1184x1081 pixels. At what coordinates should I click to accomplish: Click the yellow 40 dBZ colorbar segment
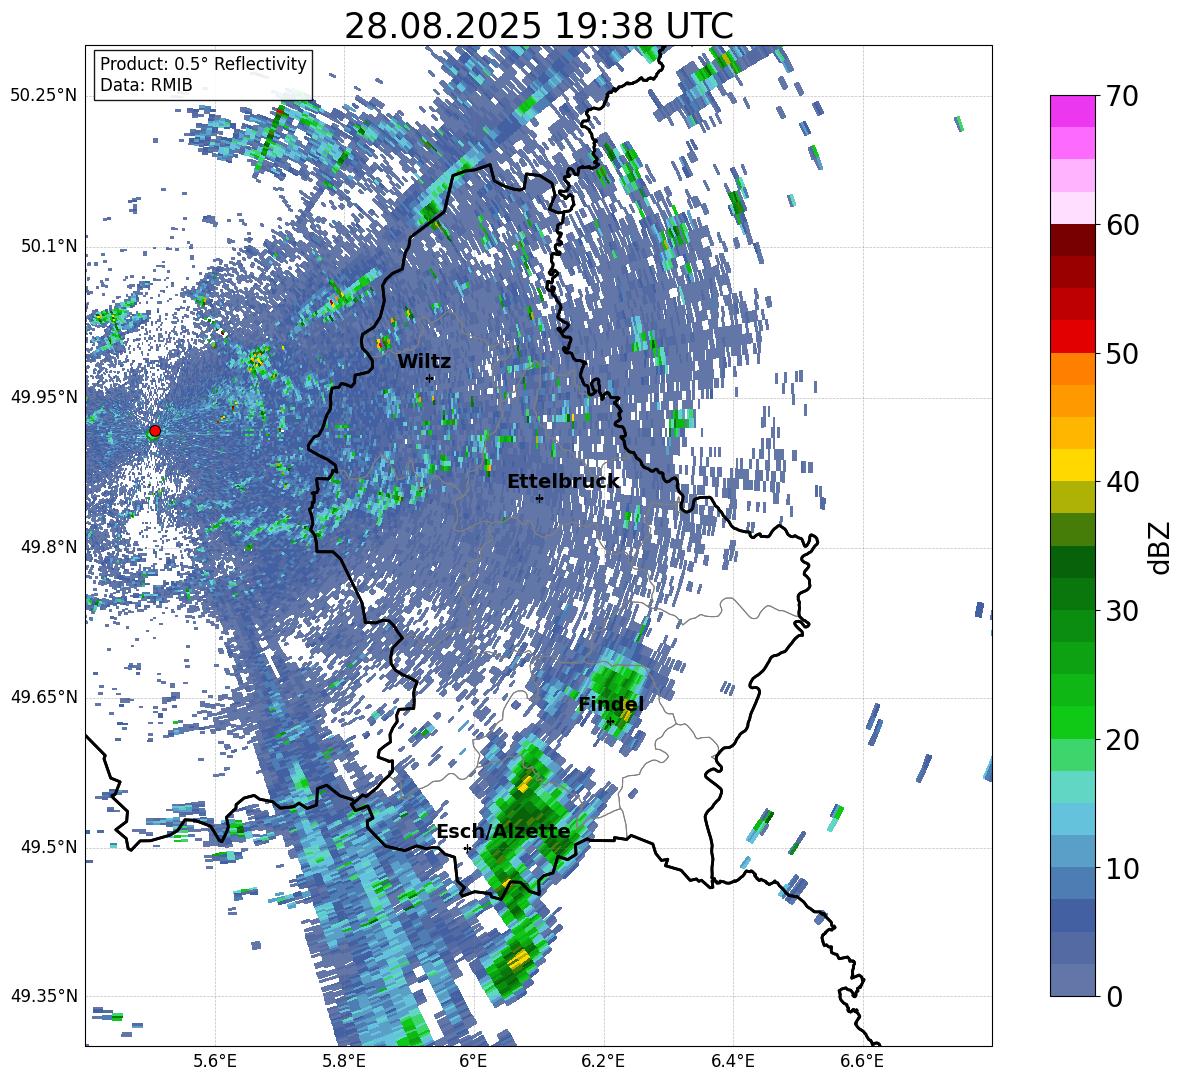[1072, 465]
